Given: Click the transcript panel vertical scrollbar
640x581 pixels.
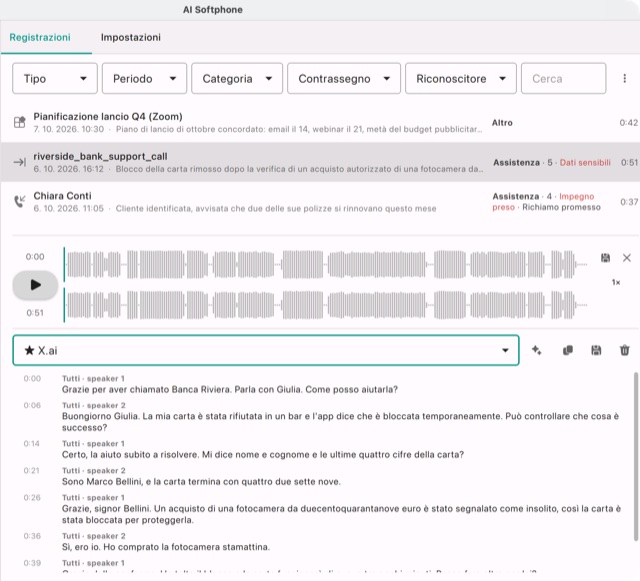Looking at the screenshot, I should tap(636, 455).
